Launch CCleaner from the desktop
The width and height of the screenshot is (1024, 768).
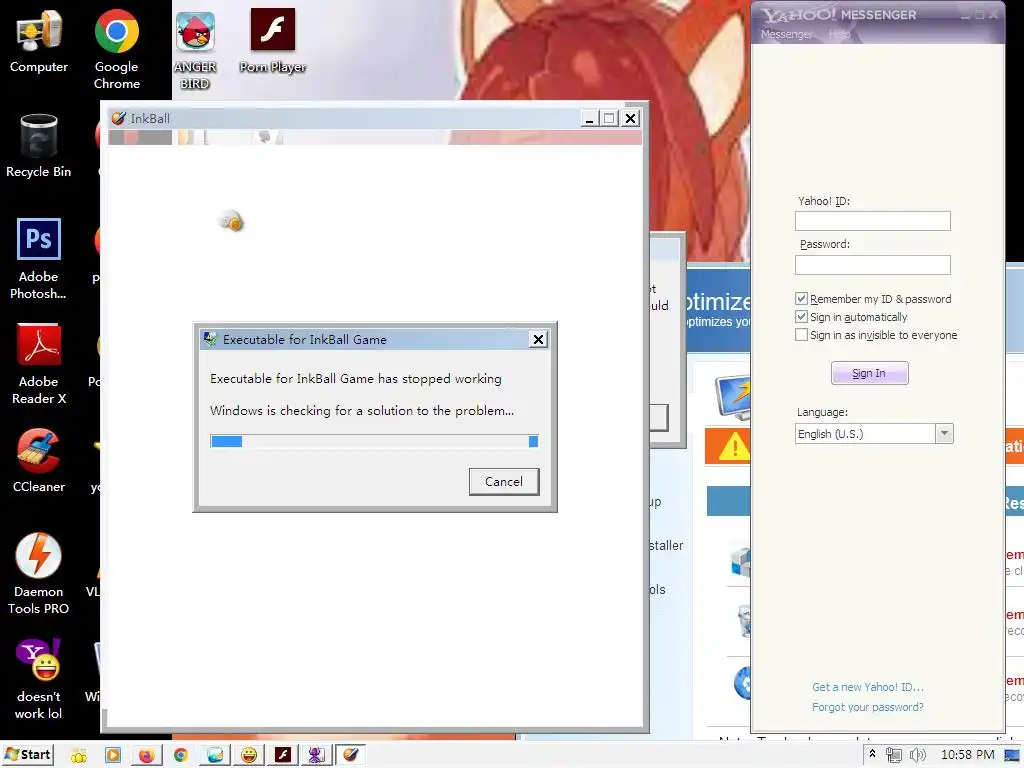pos(39,460)
